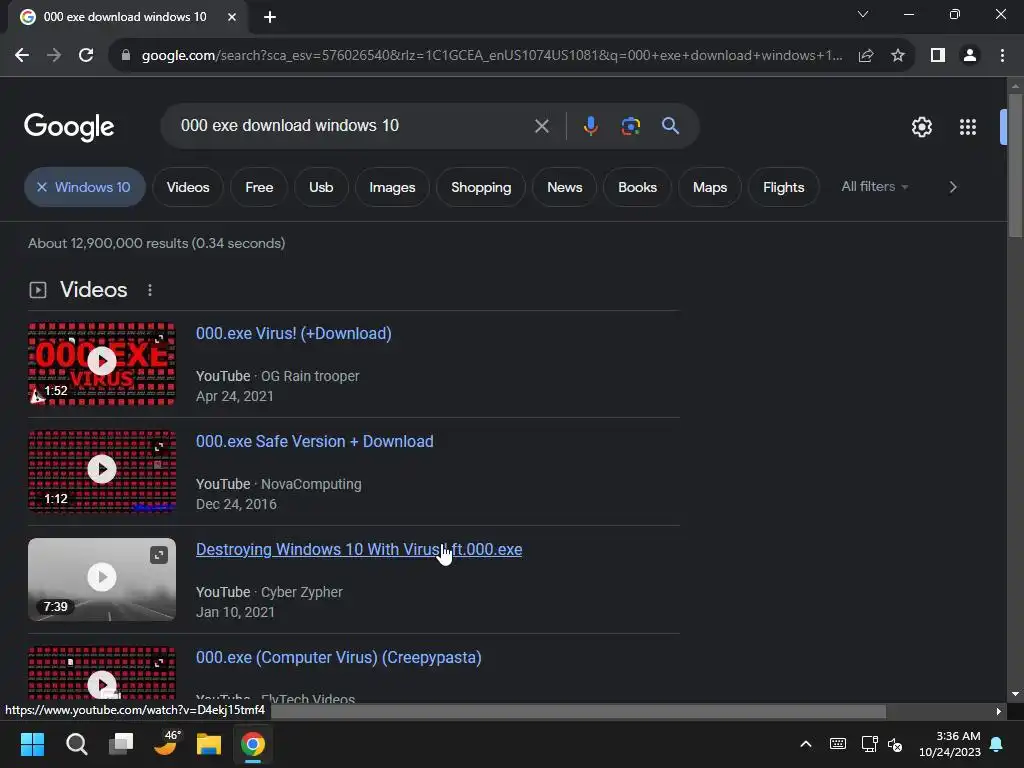The image size is (1024, 768).
Task: Play the 1:52 video thumbnail
Action: (102, 363)
